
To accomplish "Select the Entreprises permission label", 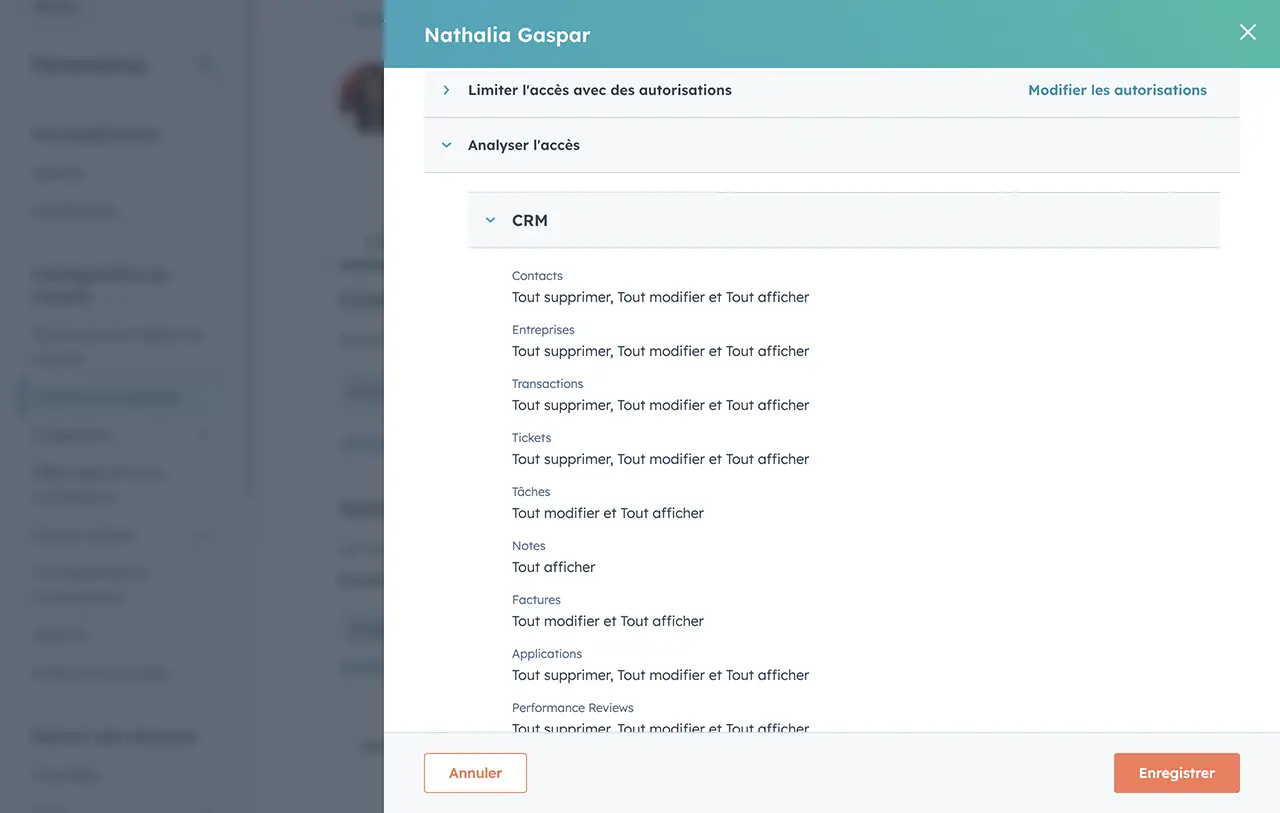I will (x=543, y=330).
